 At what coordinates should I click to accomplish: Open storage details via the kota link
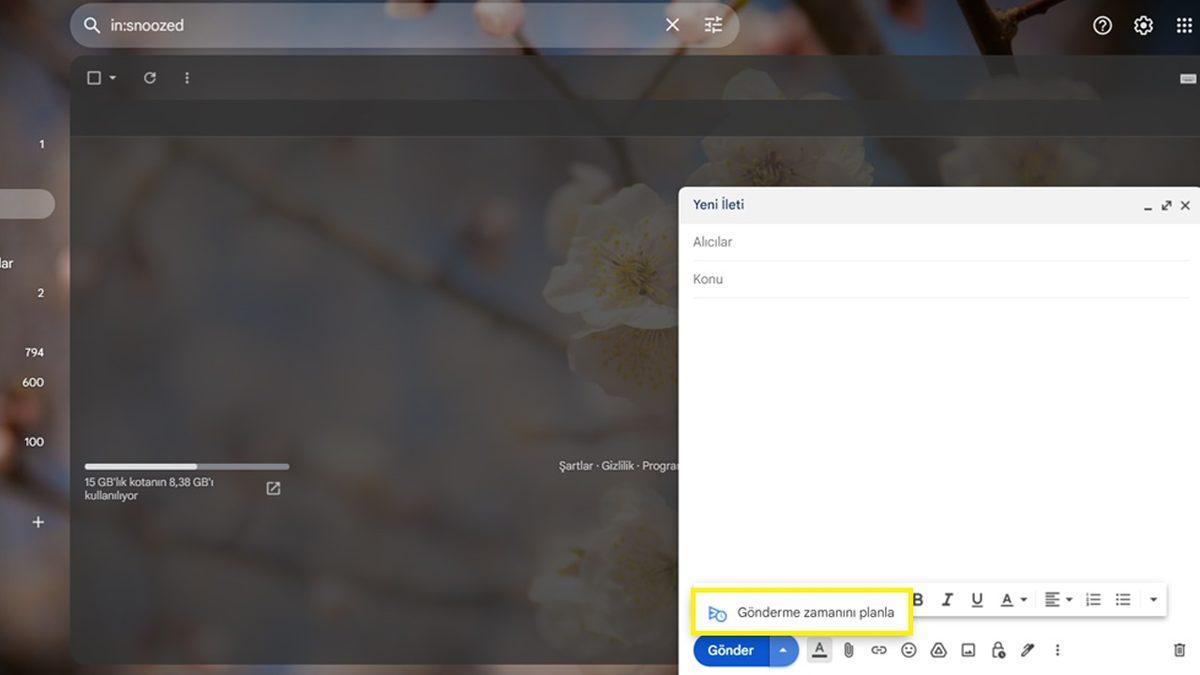(272, 488)
